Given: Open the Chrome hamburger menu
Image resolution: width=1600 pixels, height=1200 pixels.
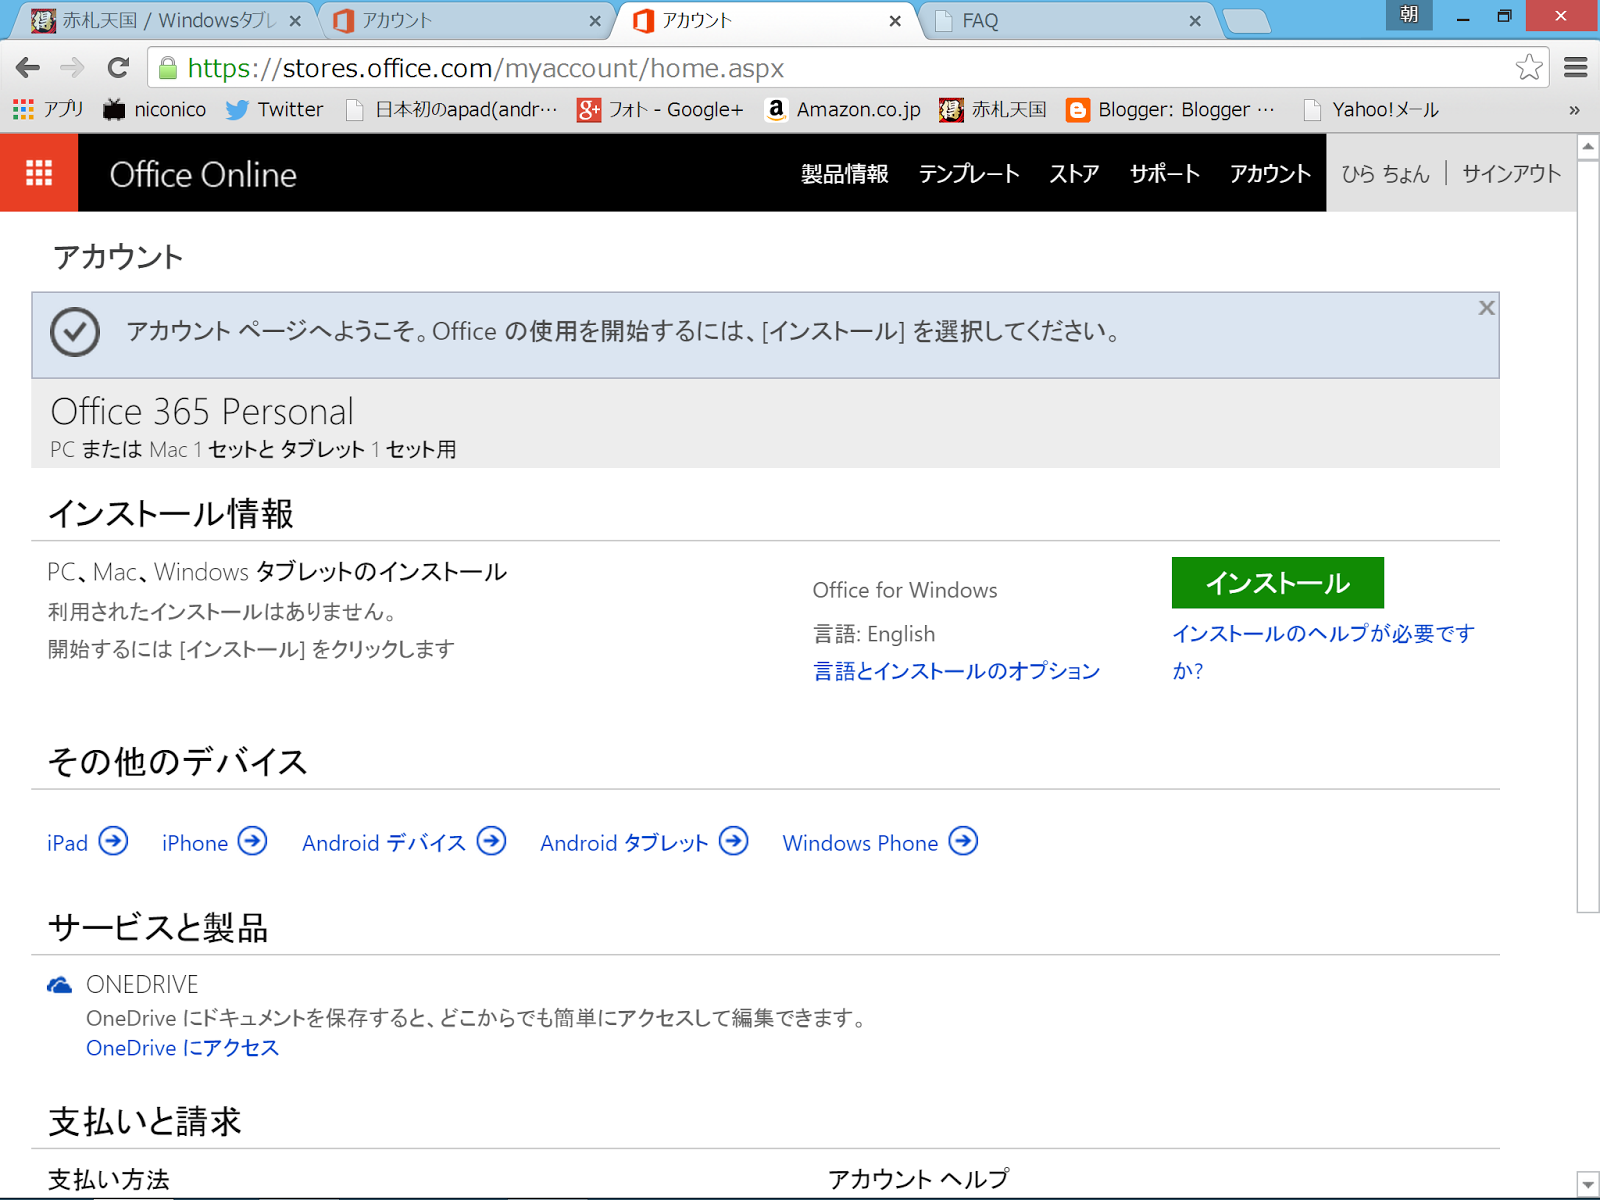Looking at the screenshot, I should [1576, 68].
